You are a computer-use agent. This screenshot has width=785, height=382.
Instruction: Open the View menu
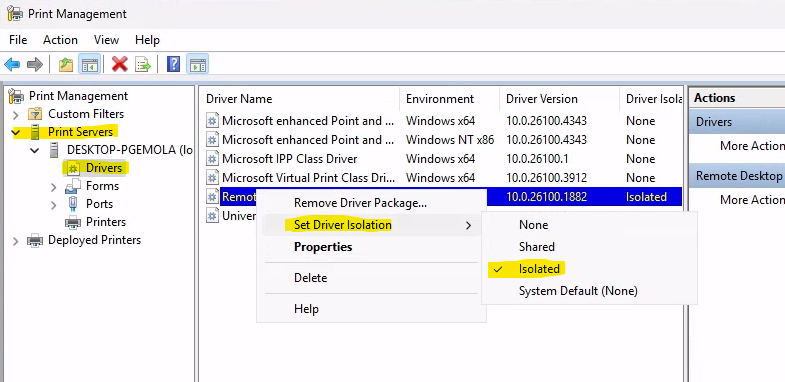pos(106,40)
